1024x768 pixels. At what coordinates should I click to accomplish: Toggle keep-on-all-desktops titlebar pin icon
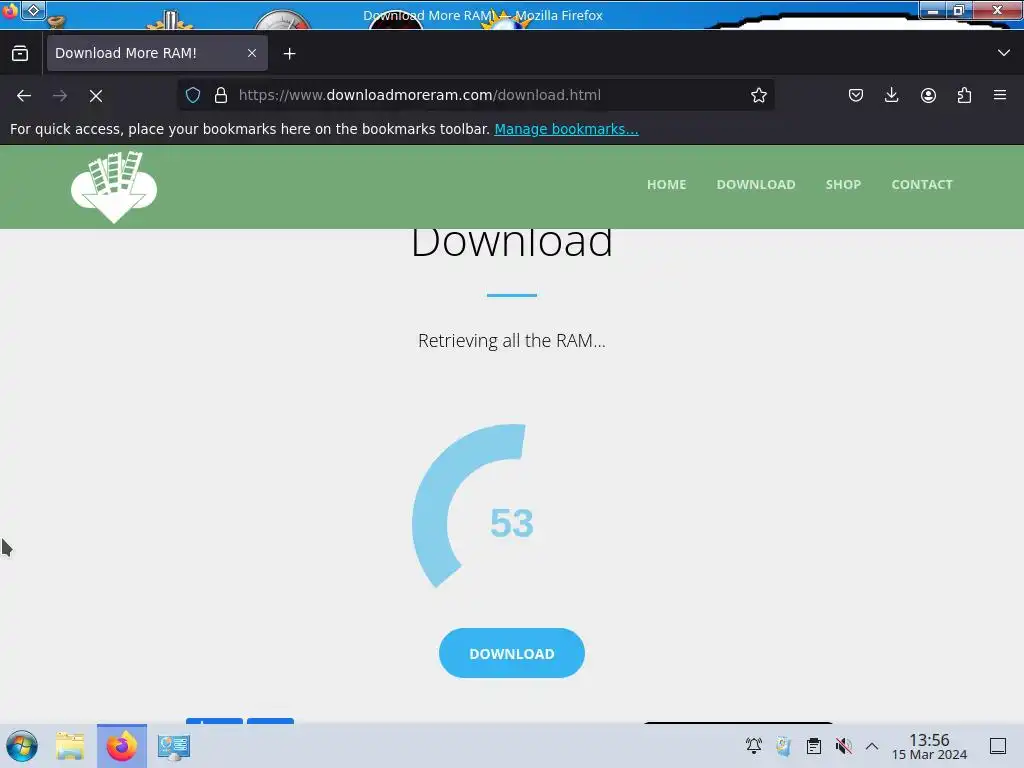33,10
